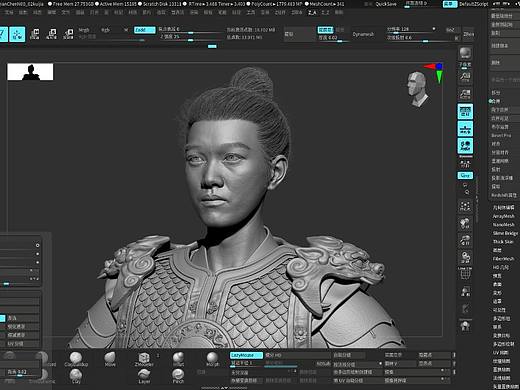Toggle the Draw mode button
This screenshot has width=520, height=390.
[x=17, y=34]
